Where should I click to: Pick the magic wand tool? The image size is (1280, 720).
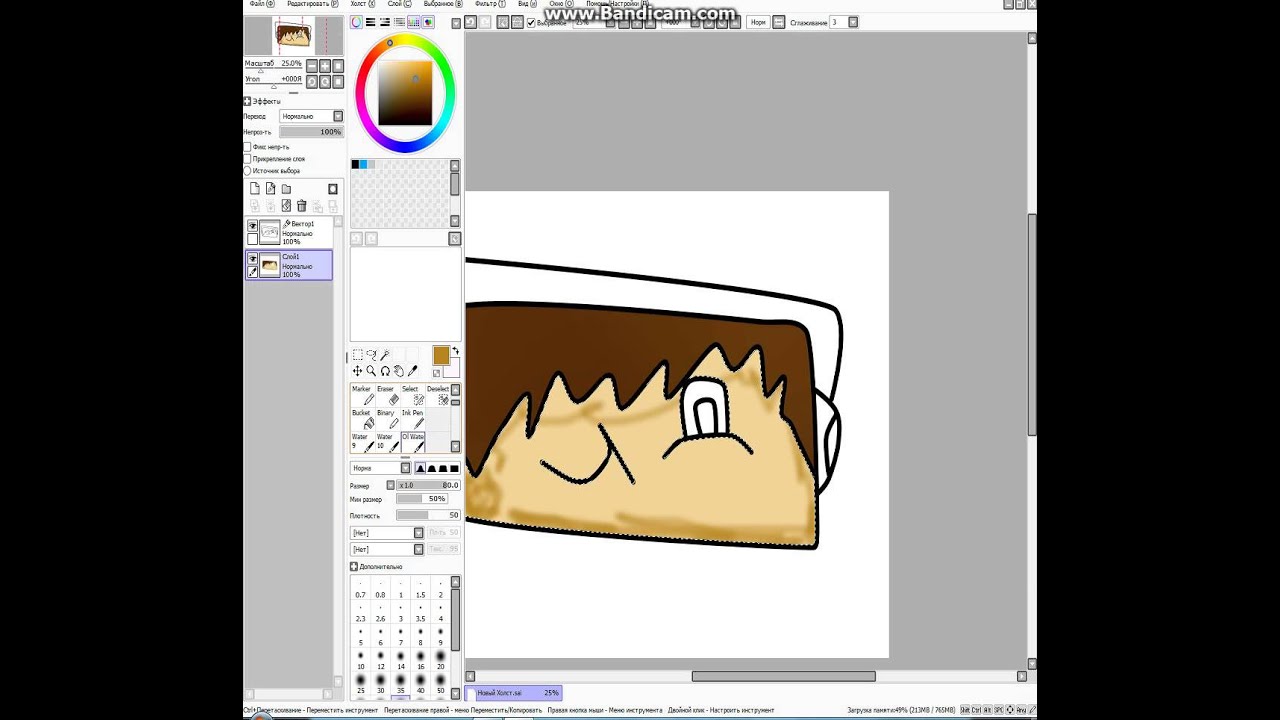(384, 355)
